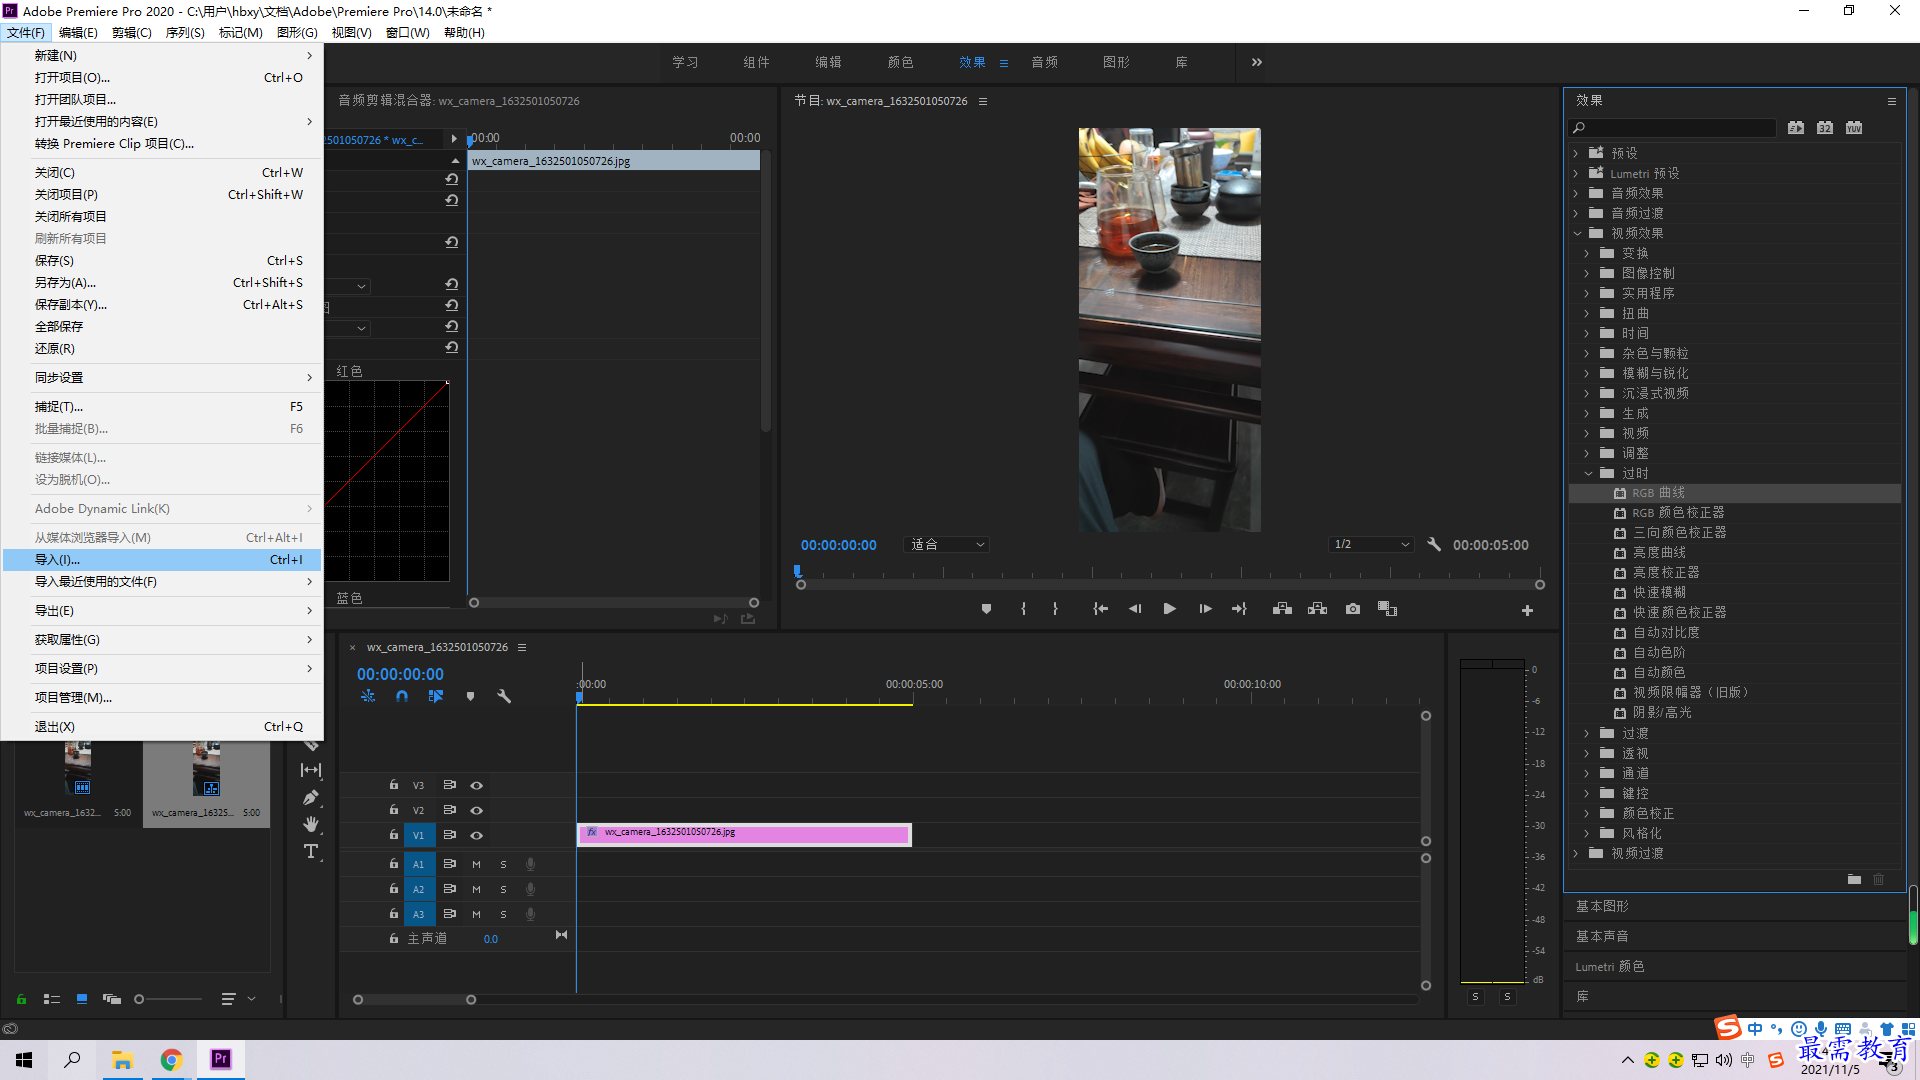This screenshot has width=1920, height=1080.
Task: Click the effects search field
Action: coord(1672,127)
